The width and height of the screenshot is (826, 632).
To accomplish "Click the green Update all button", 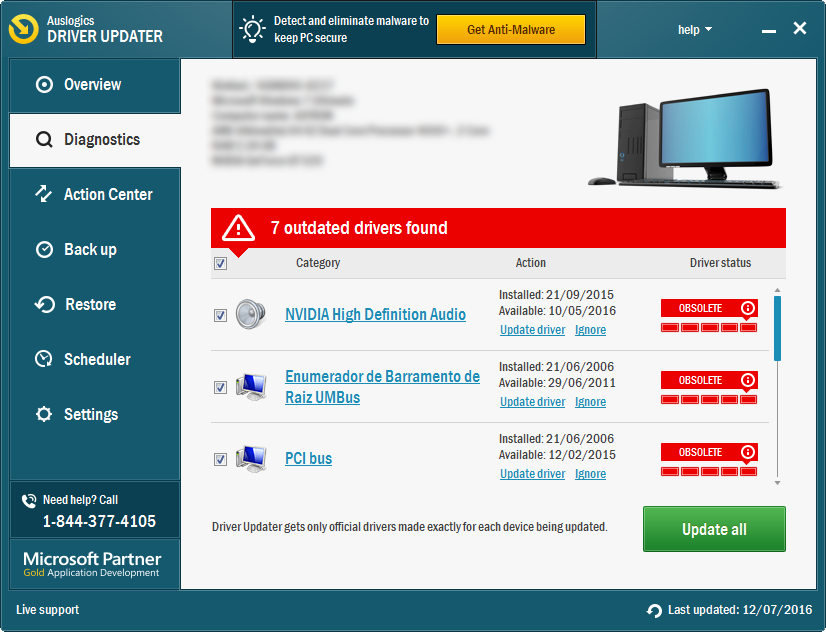I will point(714,529).
